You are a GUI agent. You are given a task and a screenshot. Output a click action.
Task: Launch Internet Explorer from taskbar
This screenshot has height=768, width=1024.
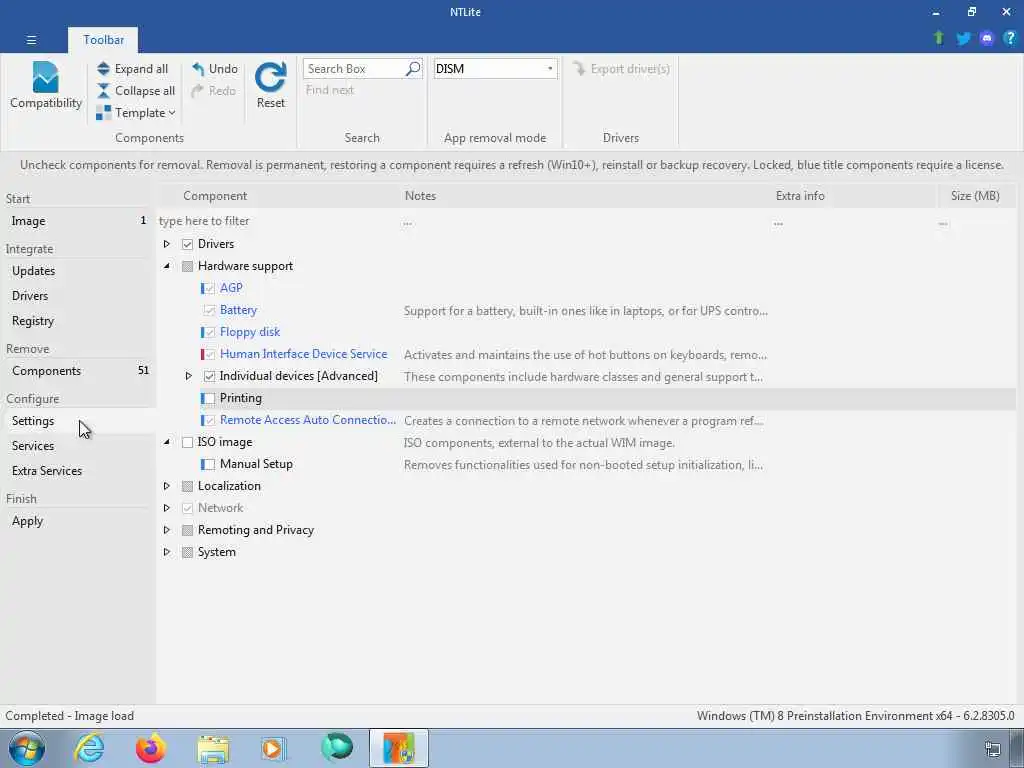tap(89, 748)
